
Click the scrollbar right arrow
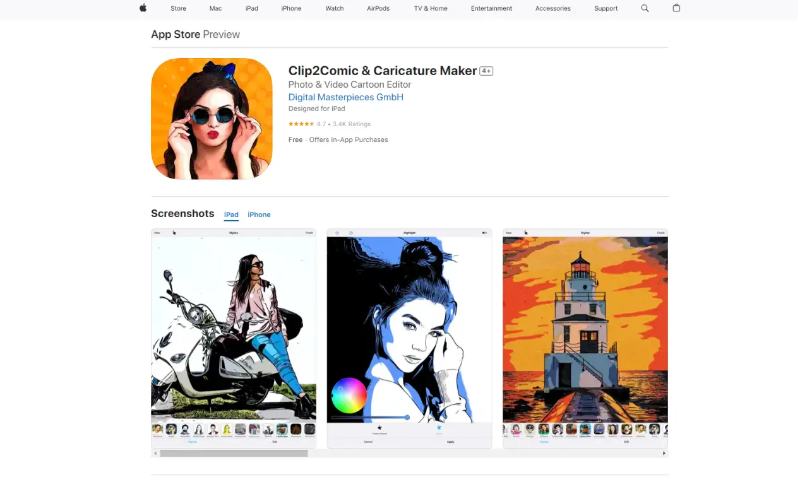tap(664, 453)
